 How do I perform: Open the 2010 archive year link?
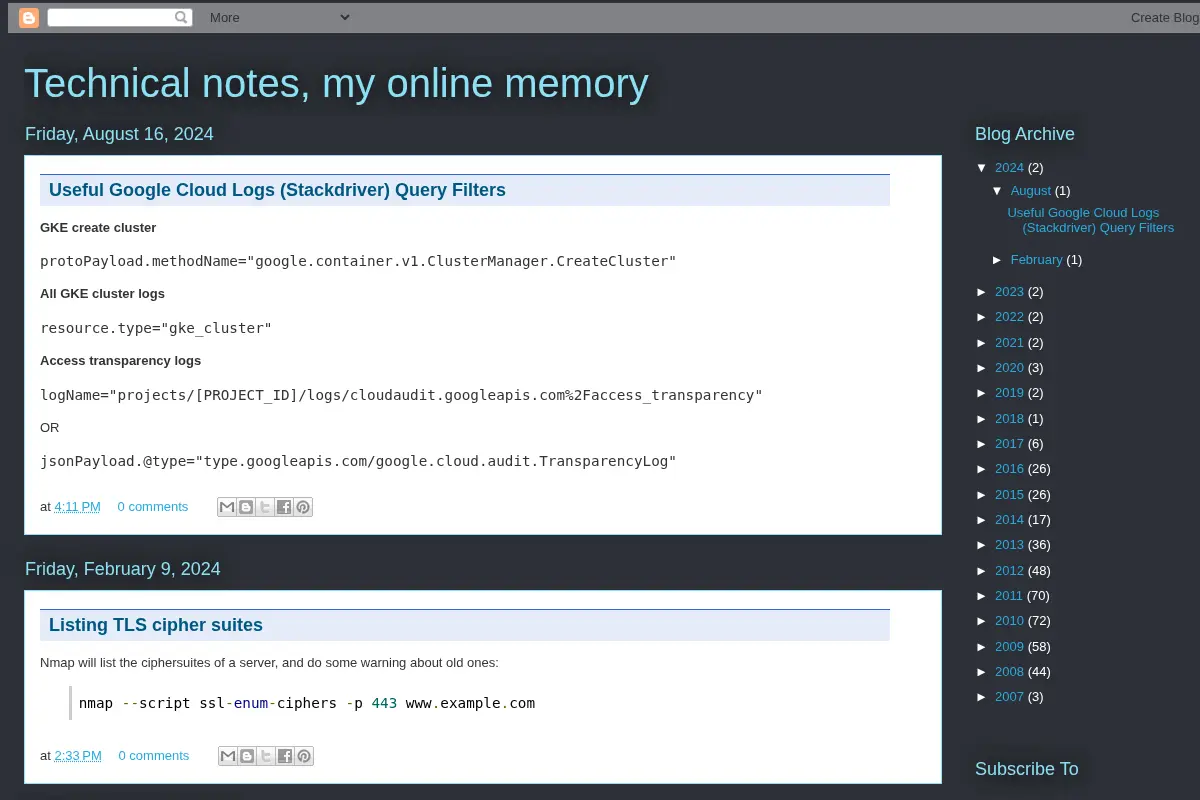coord(1009,621)
